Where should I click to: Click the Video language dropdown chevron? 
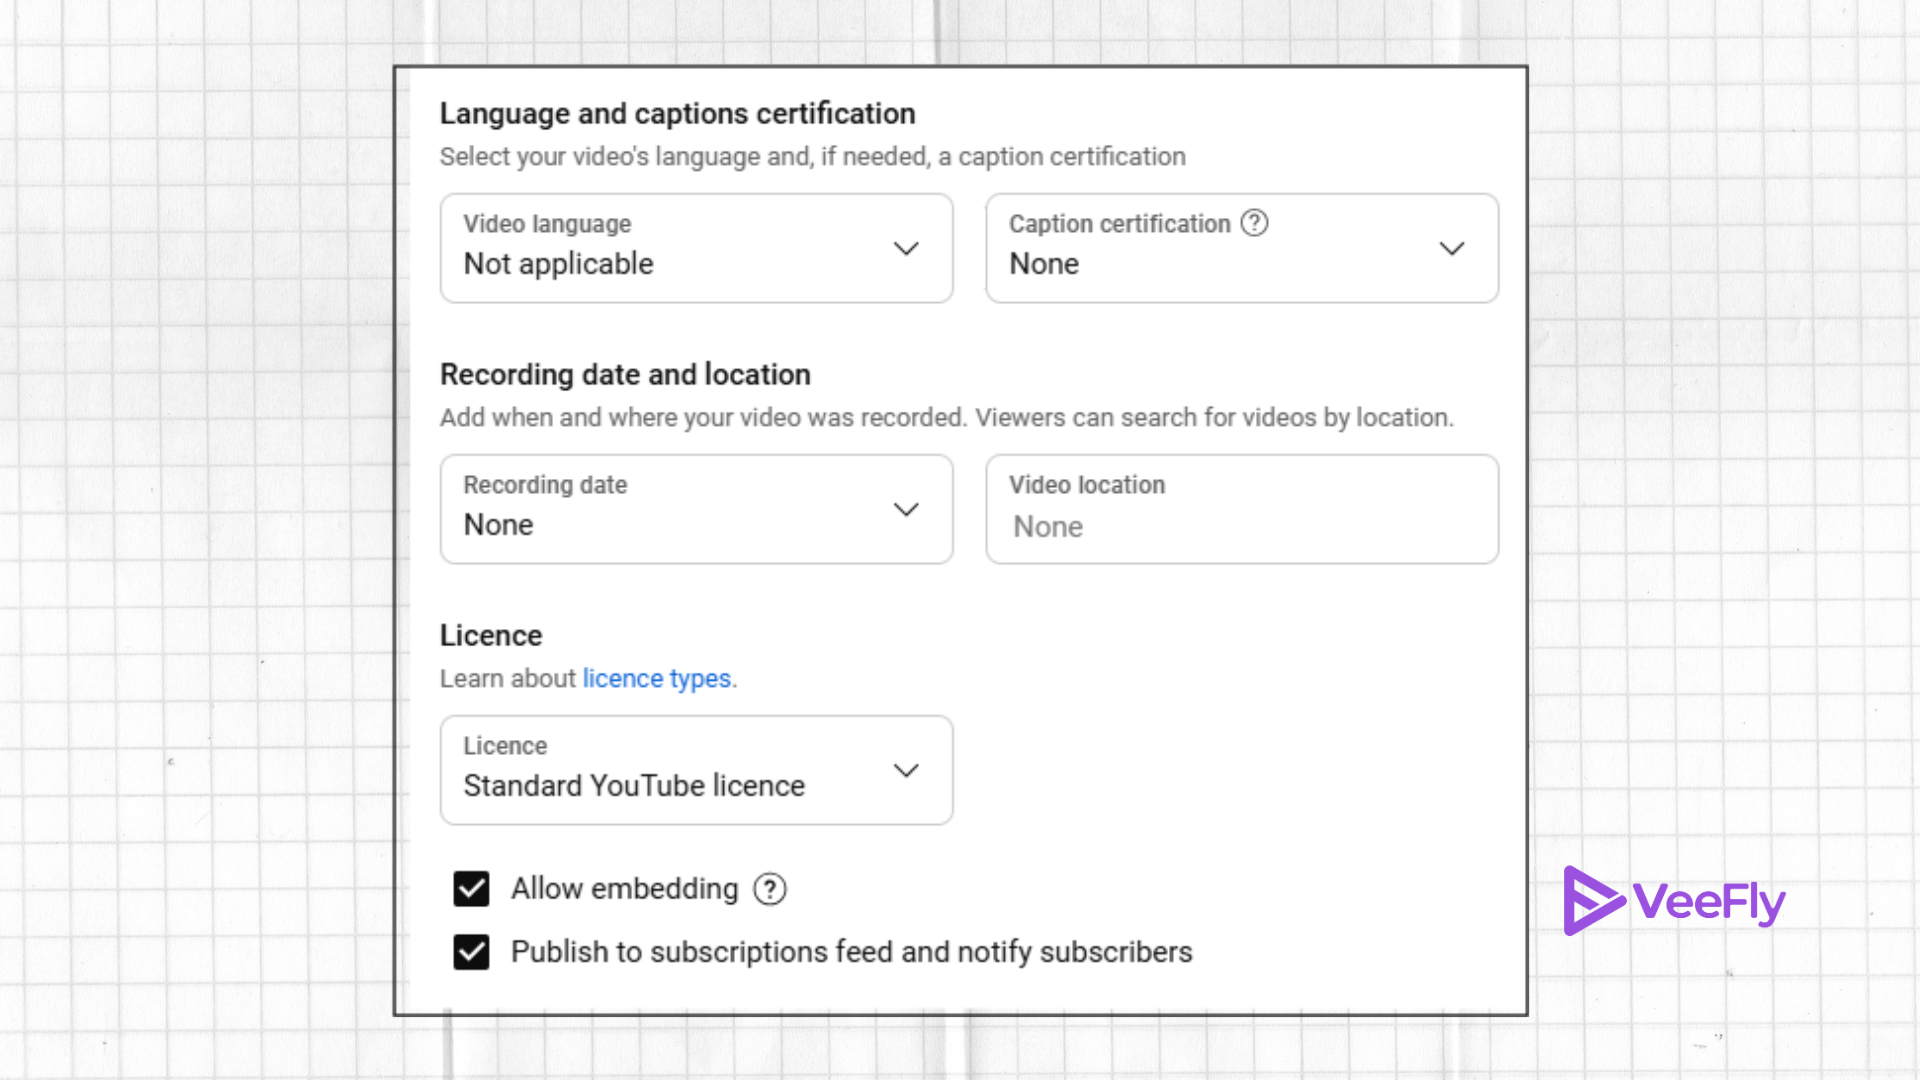906,248
